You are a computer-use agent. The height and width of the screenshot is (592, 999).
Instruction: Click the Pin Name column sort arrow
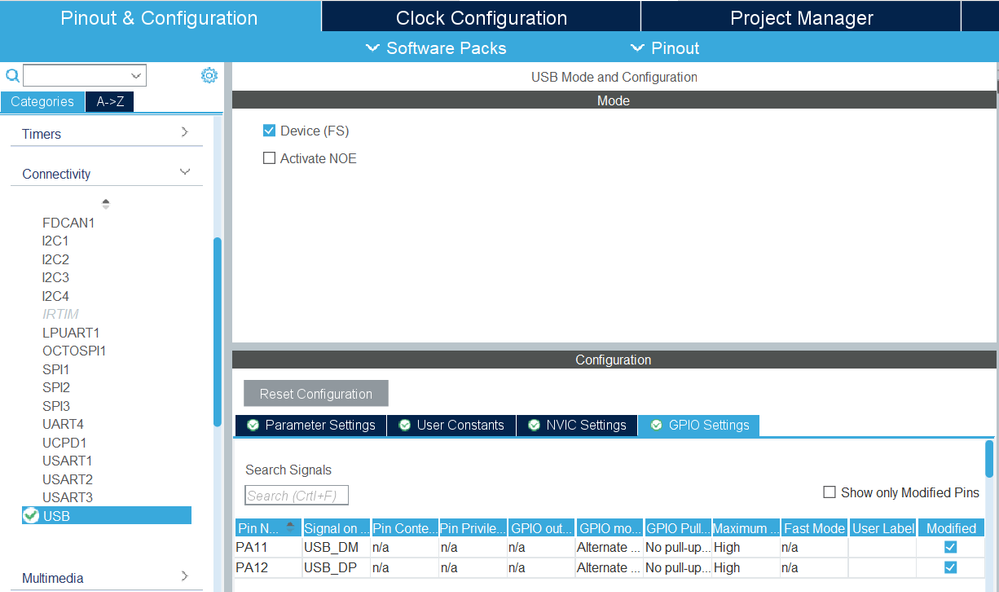tap(291, 527)
